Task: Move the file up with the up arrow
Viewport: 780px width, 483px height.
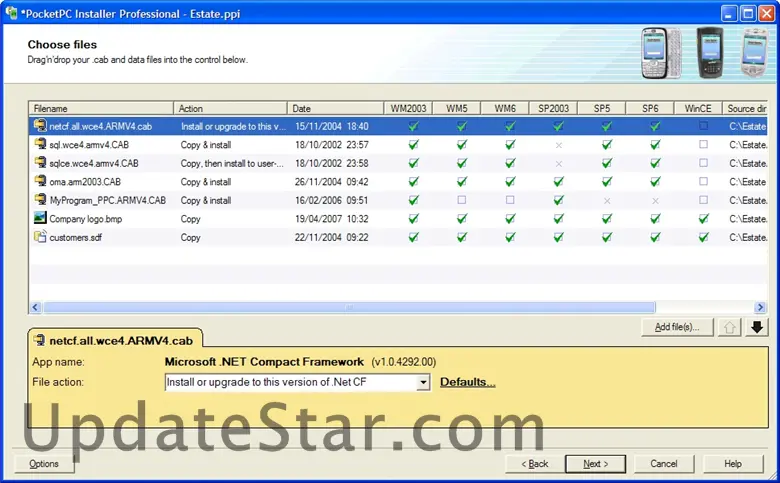Action: point(729,327)
